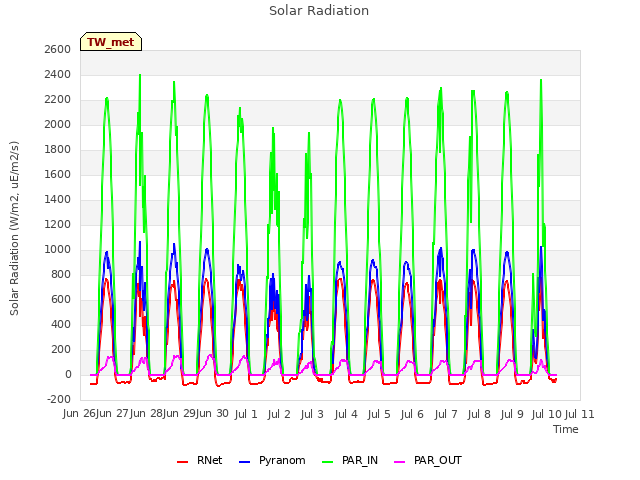640x480 pixels.
Task: Click the Jul 11 x-axis label
Action: [579, 414]
